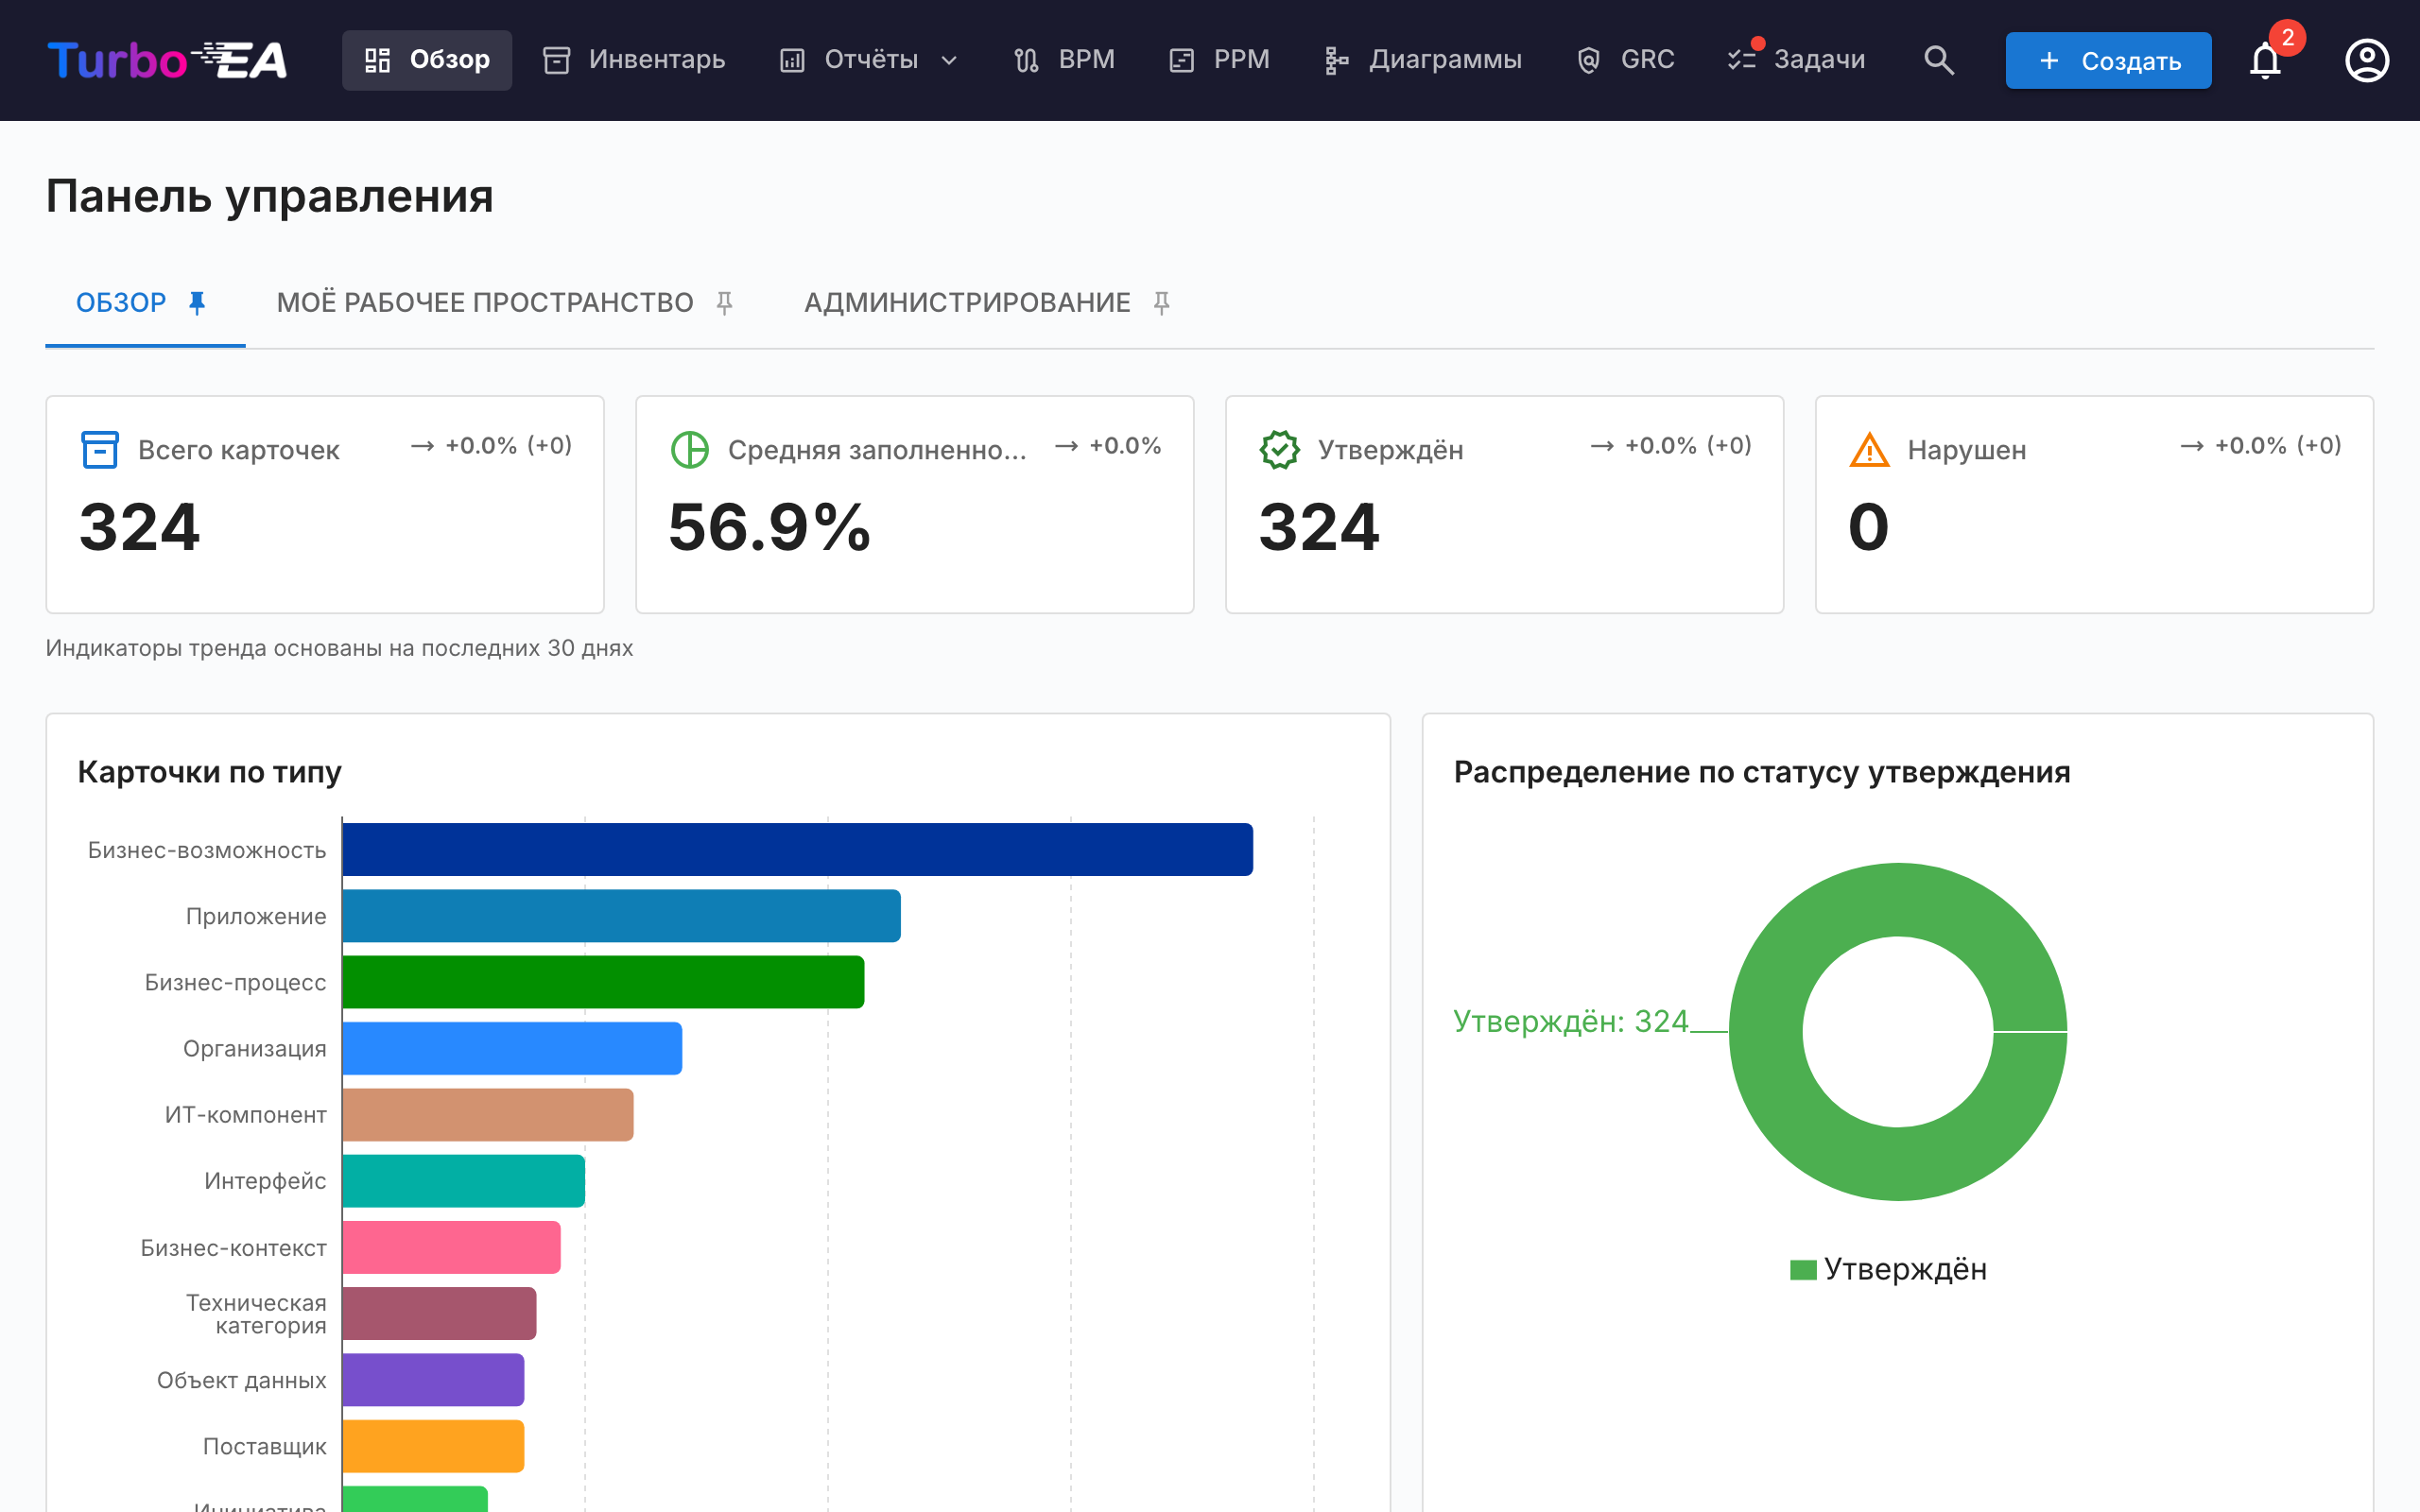Click the Организация axis label
2420x1512 pixels.
(x=255, y=1048)
